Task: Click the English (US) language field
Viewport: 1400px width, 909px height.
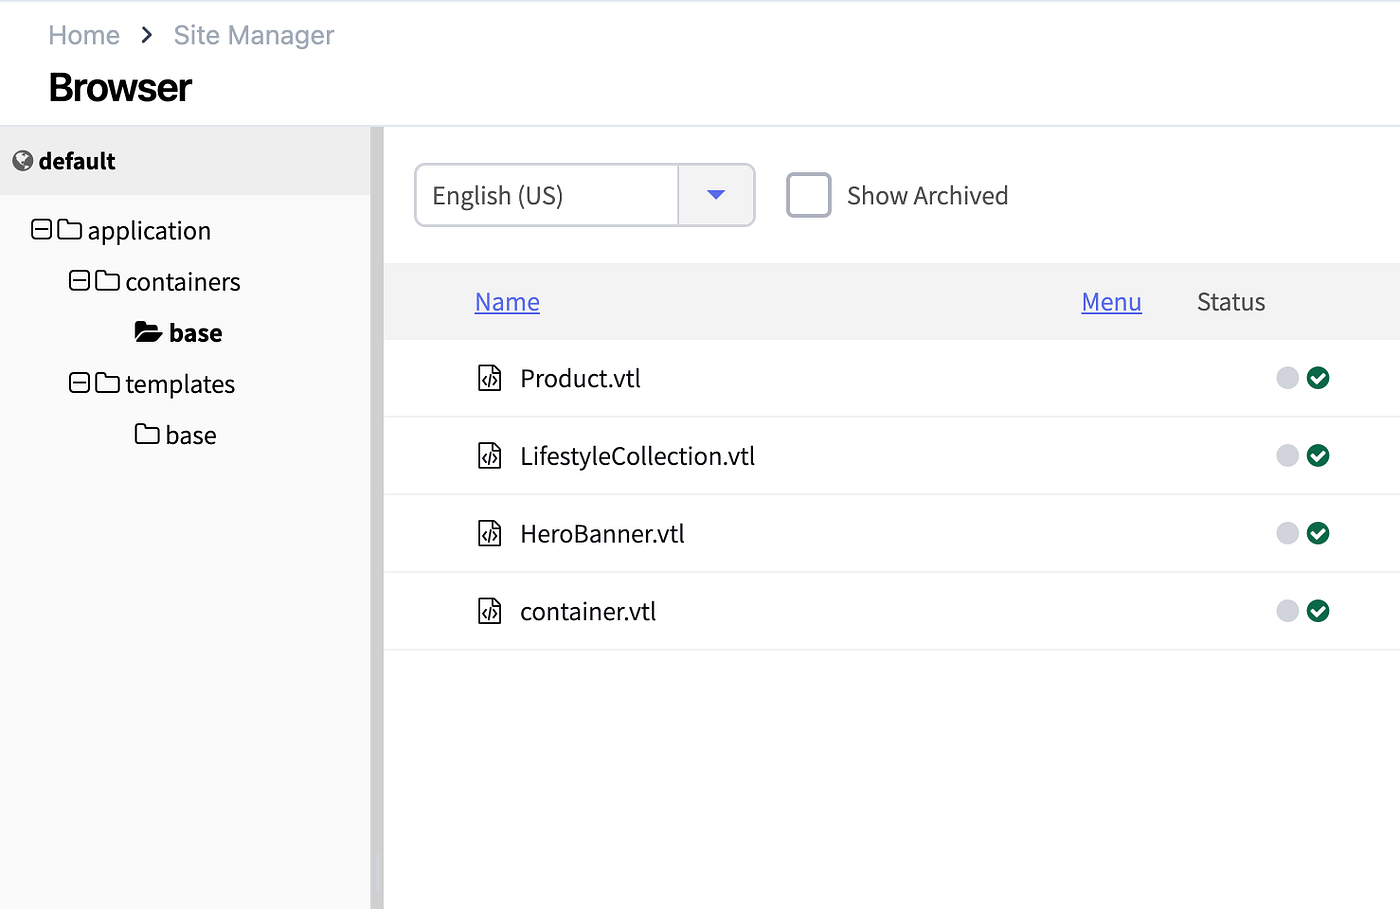Action: [x=547, y=195]
